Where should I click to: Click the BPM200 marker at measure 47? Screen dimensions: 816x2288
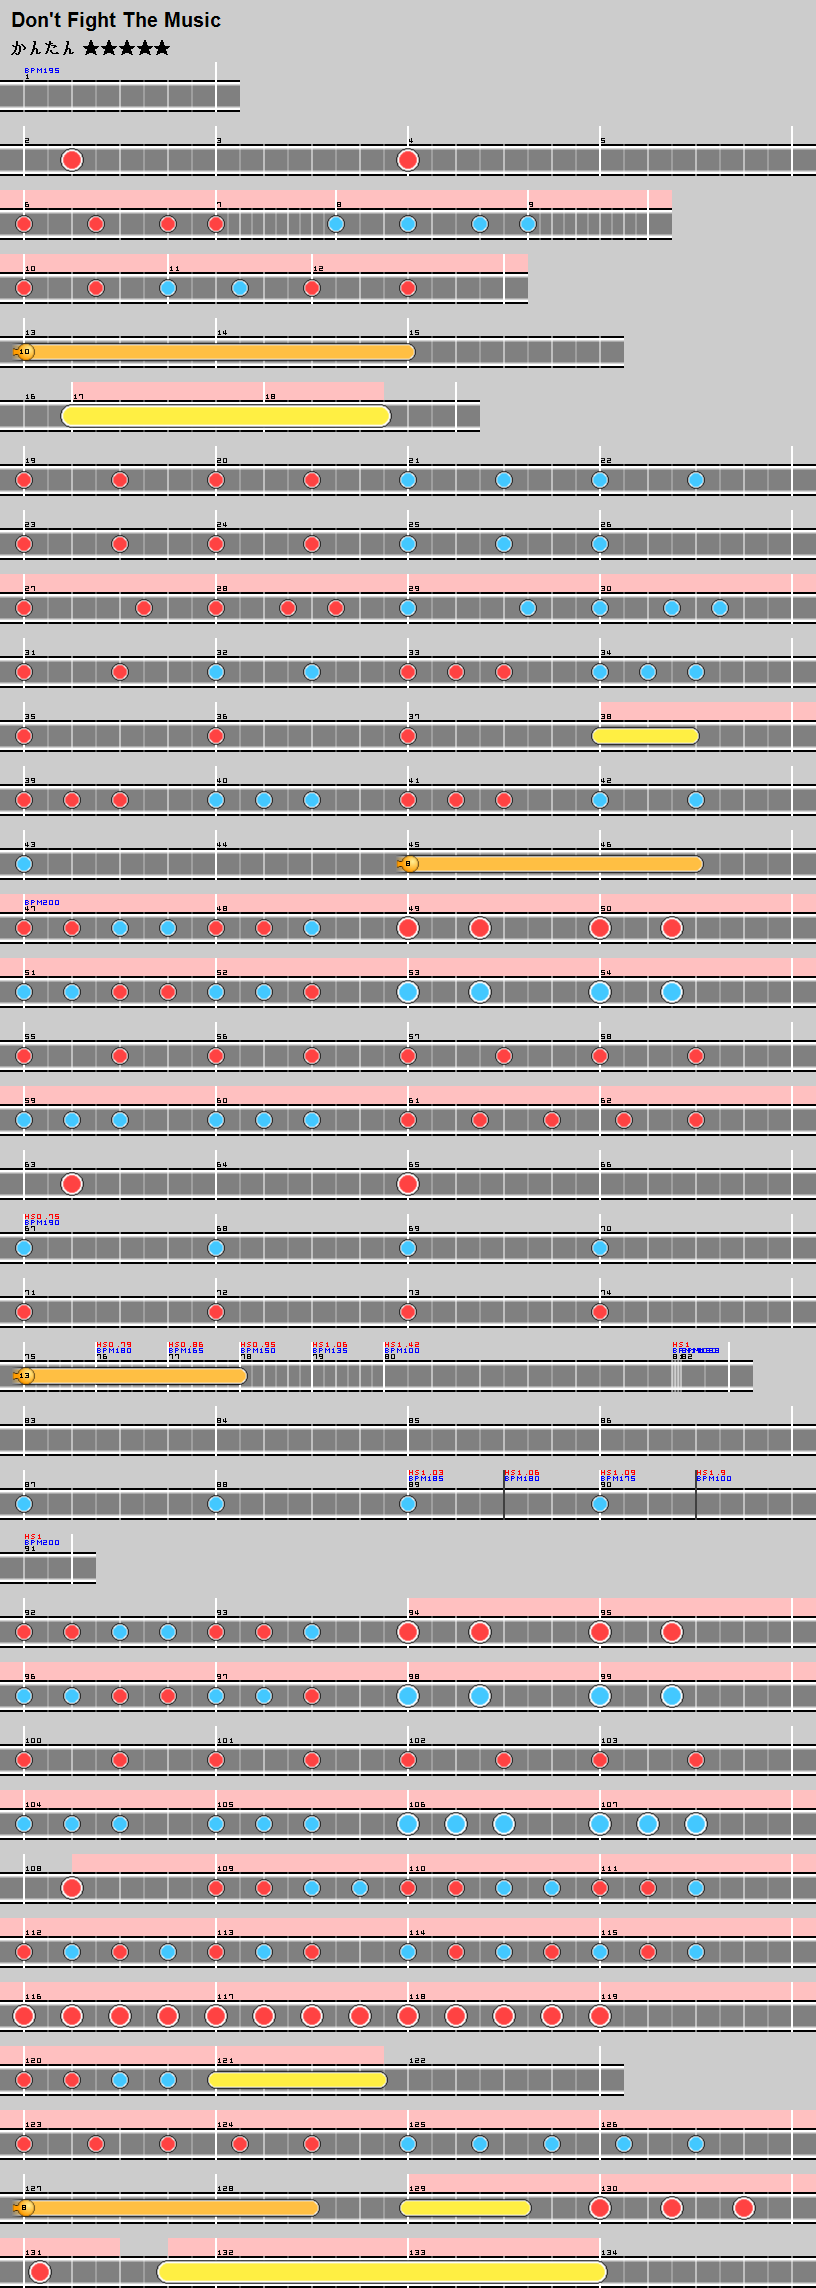point(42,903)
